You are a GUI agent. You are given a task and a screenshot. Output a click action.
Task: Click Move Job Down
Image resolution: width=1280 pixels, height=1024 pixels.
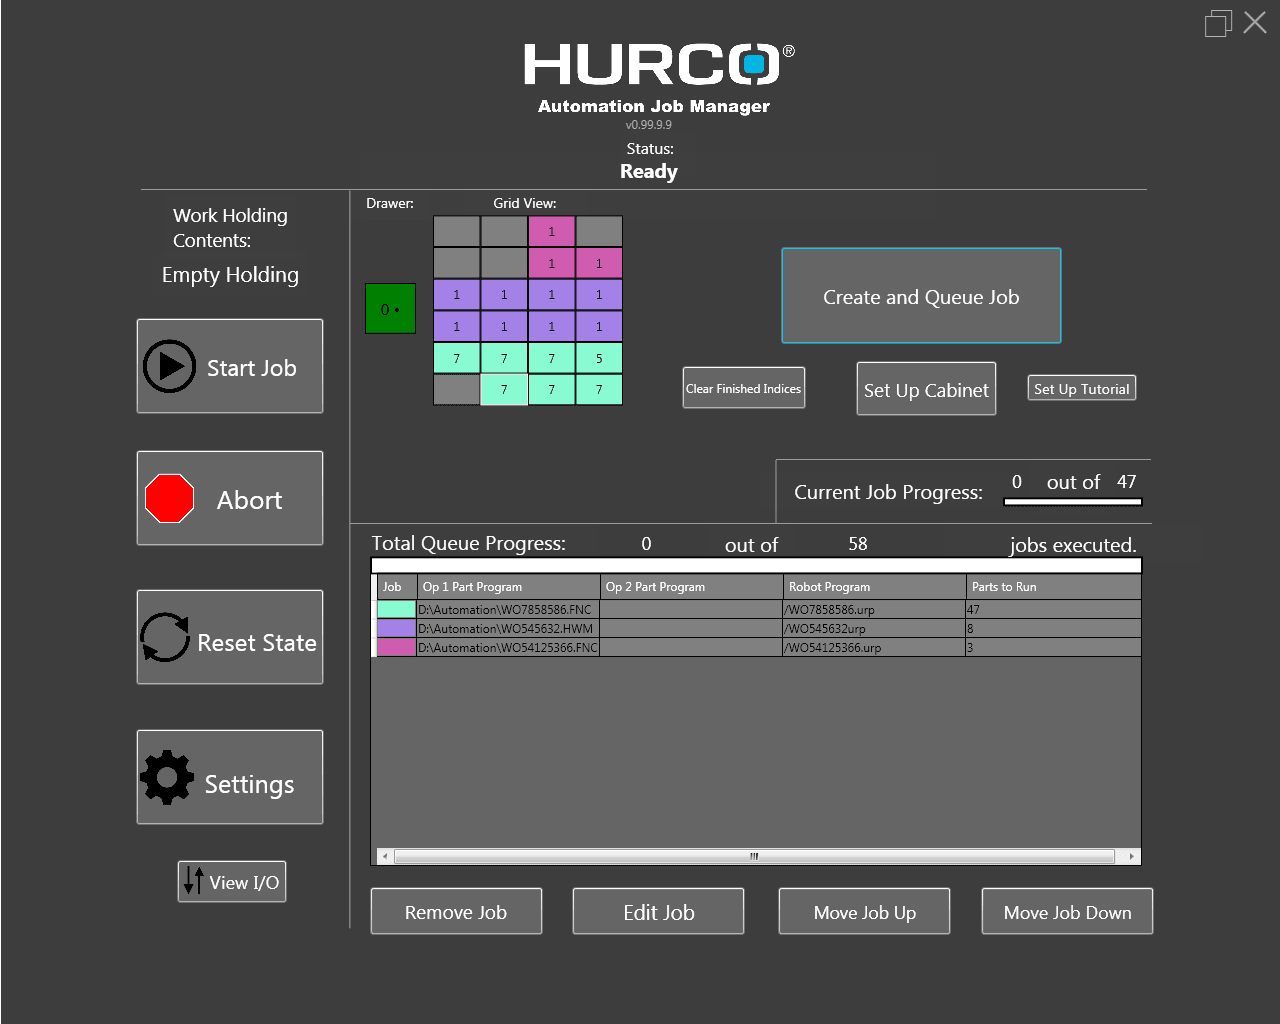1067,912
